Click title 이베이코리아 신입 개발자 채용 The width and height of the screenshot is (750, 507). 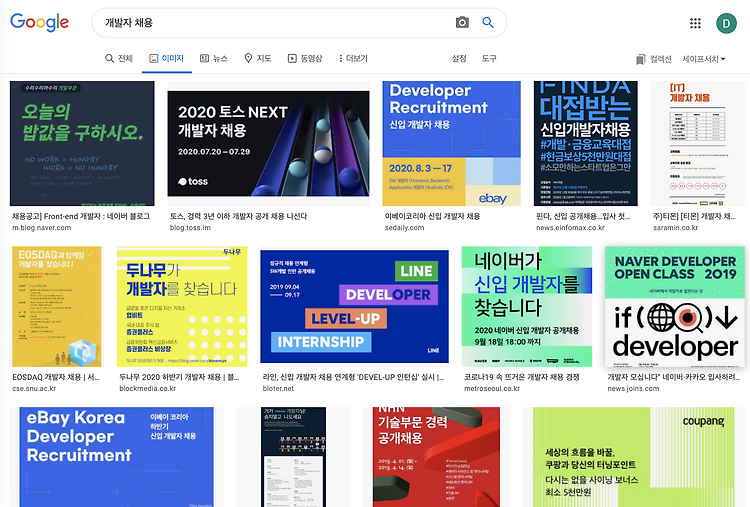coord(432,216)
